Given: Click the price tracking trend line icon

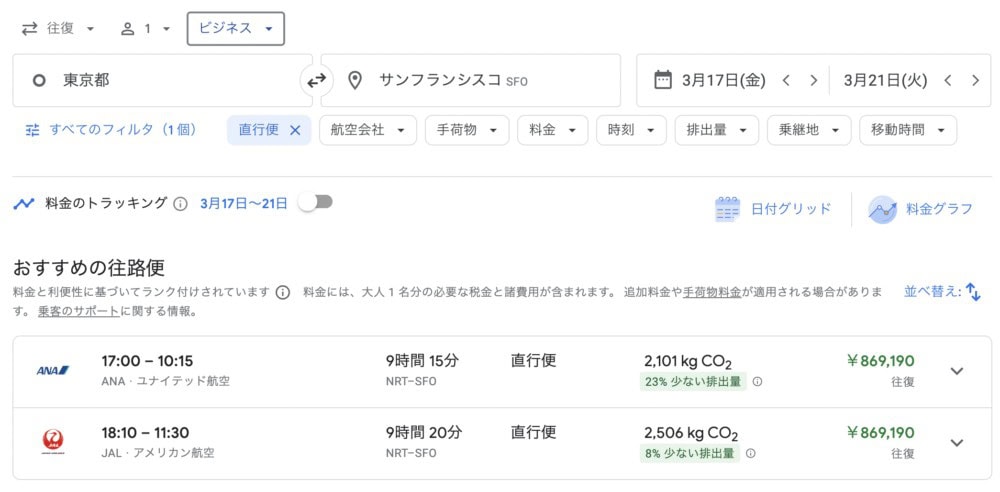Looking at the screenshot, I should coord(24,204).
